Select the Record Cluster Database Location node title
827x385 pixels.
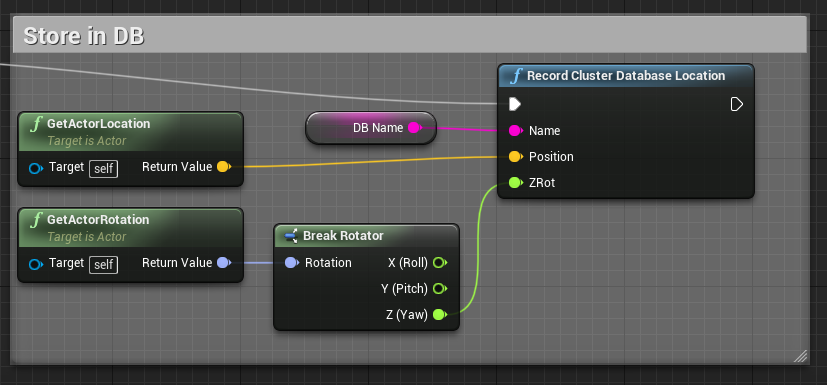coord(626,75)
